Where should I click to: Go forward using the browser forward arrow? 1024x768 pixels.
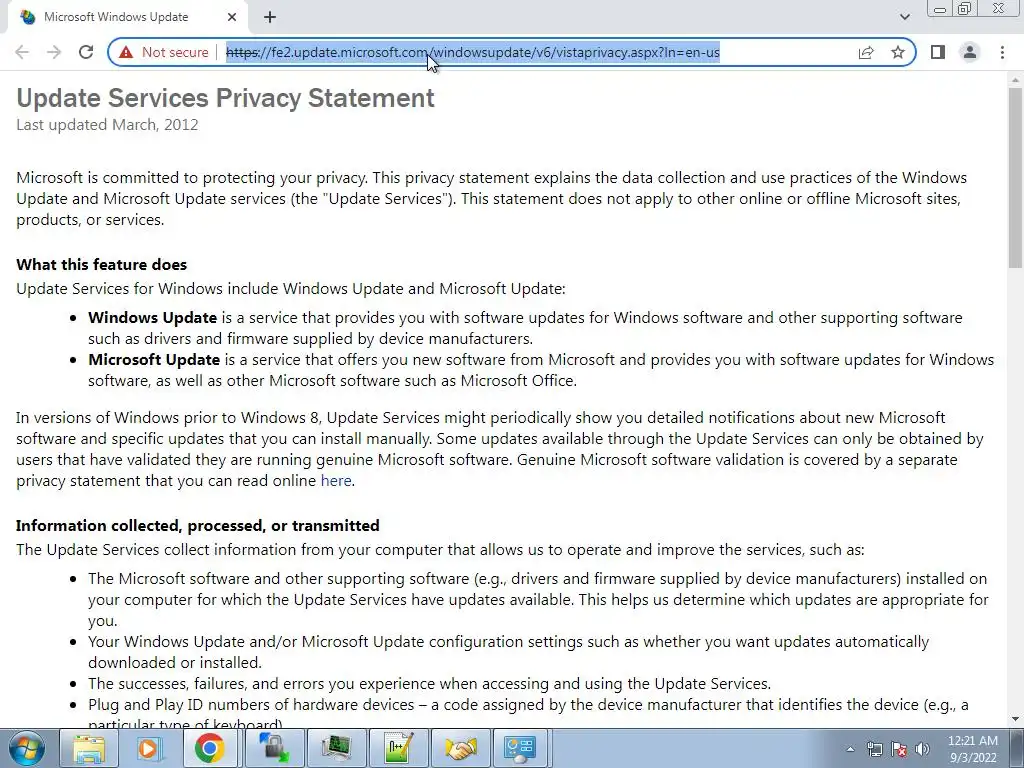[x=54, y=52]
